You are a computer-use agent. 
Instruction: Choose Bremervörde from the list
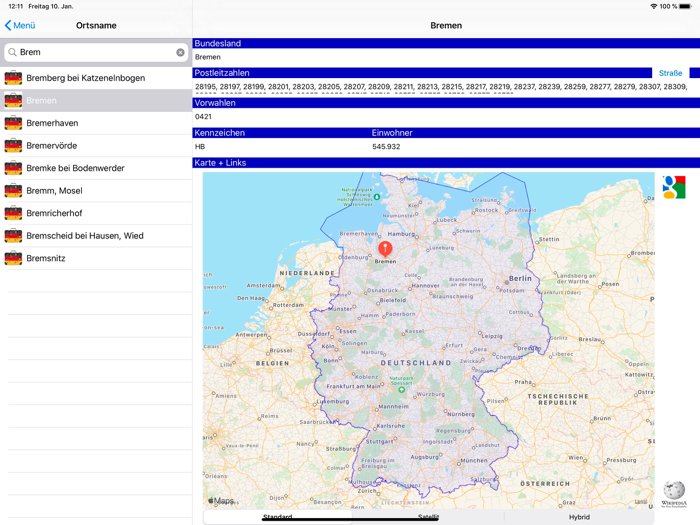96,146
